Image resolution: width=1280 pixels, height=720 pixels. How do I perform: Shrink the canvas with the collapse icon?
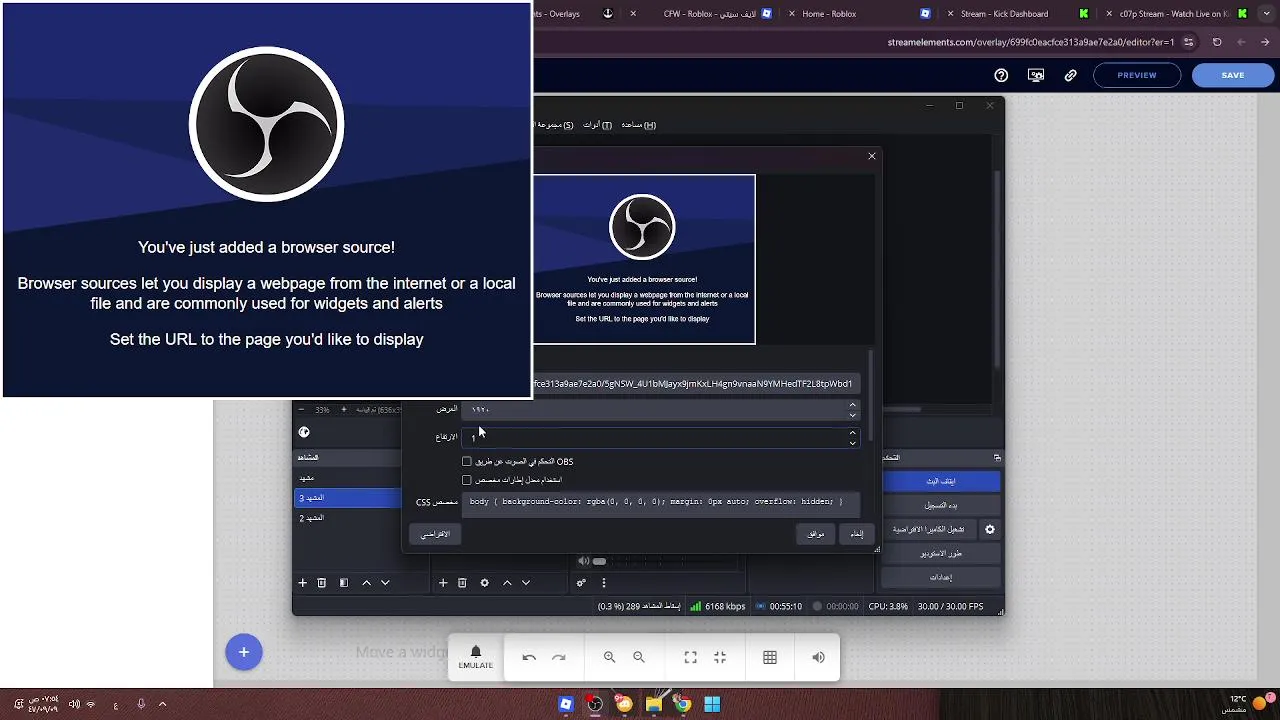(720, 657)
